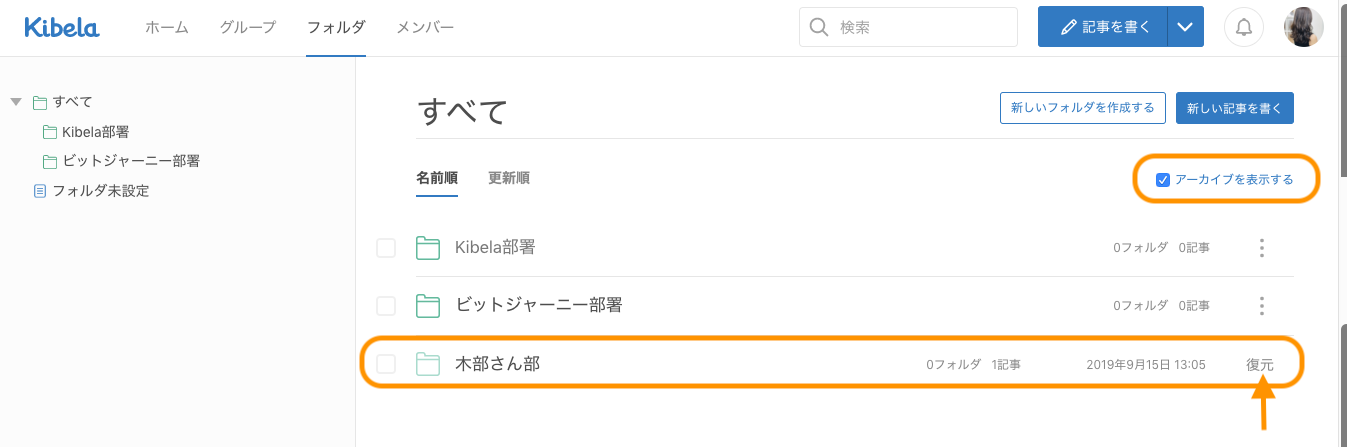Open the notifications bell
This screenshot has height=447, width=1347.
point(1244,28)
